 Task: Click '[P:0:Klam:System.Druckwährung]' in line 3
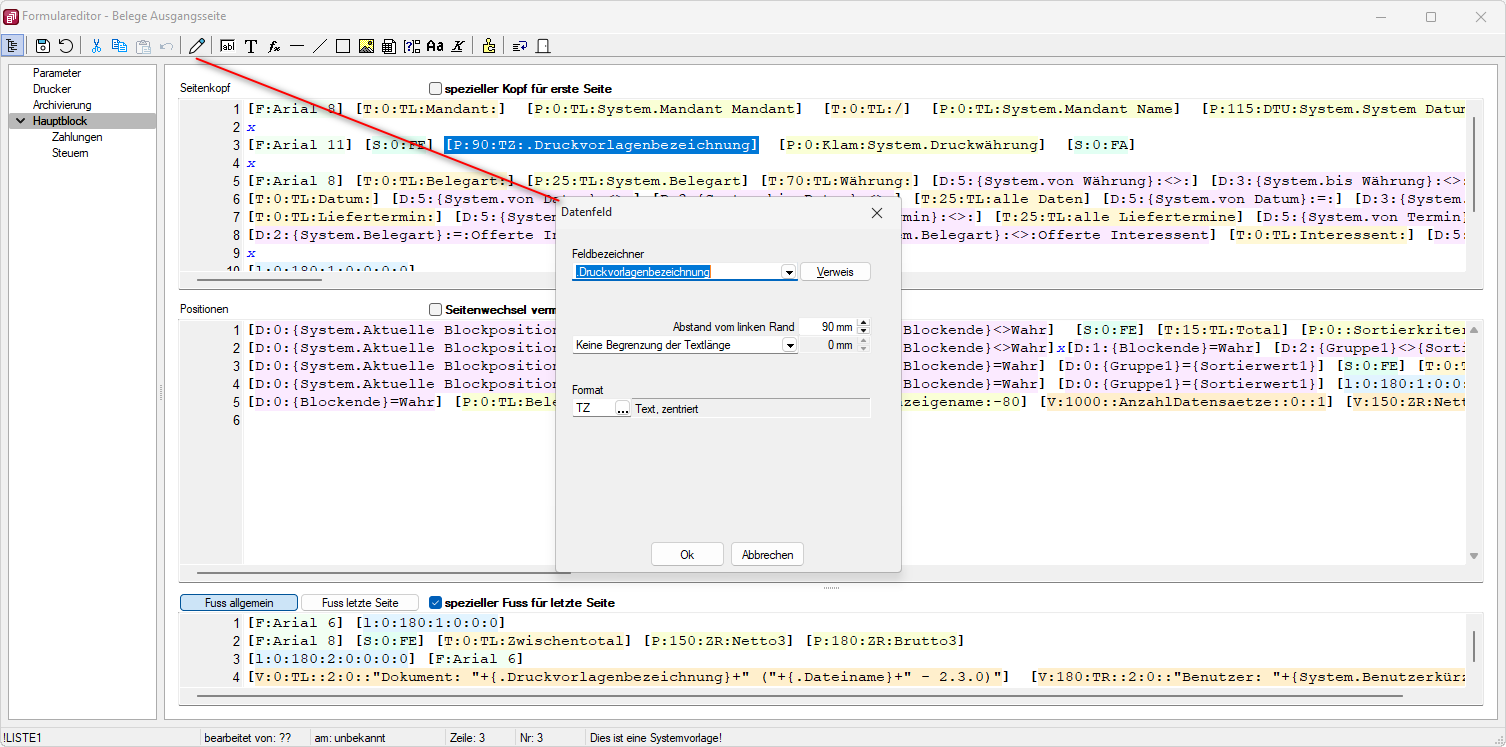(x=913, y=145)
